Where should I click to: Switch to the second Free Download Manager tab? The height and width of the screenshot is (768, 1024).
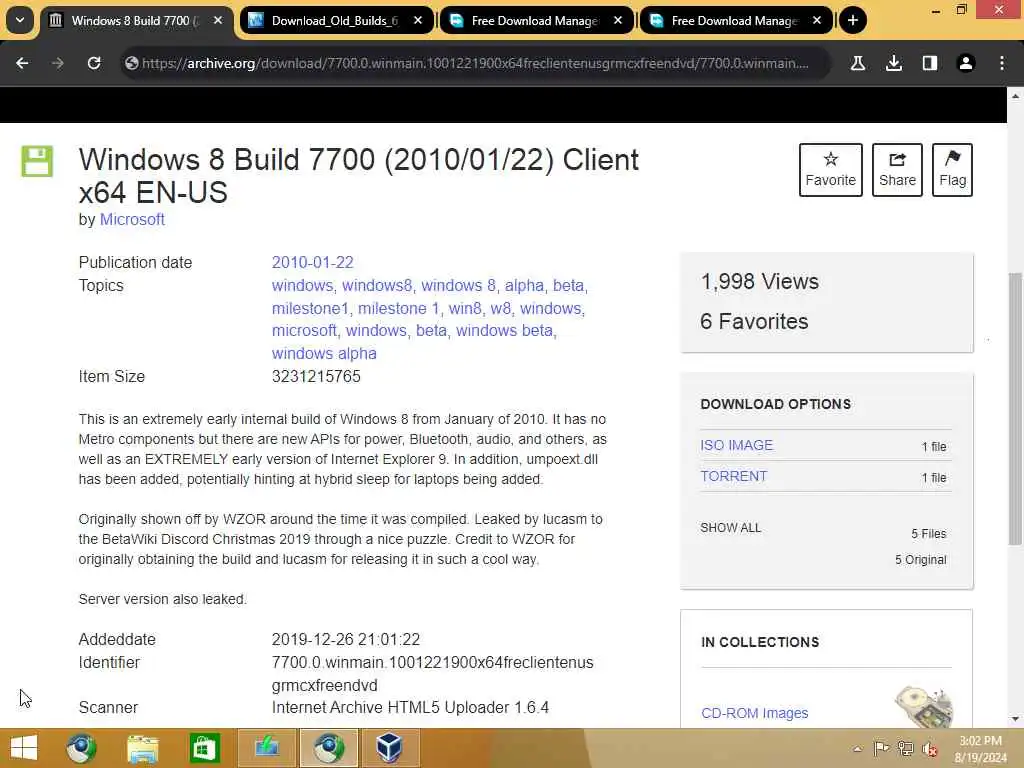click(x=737, y=21)
